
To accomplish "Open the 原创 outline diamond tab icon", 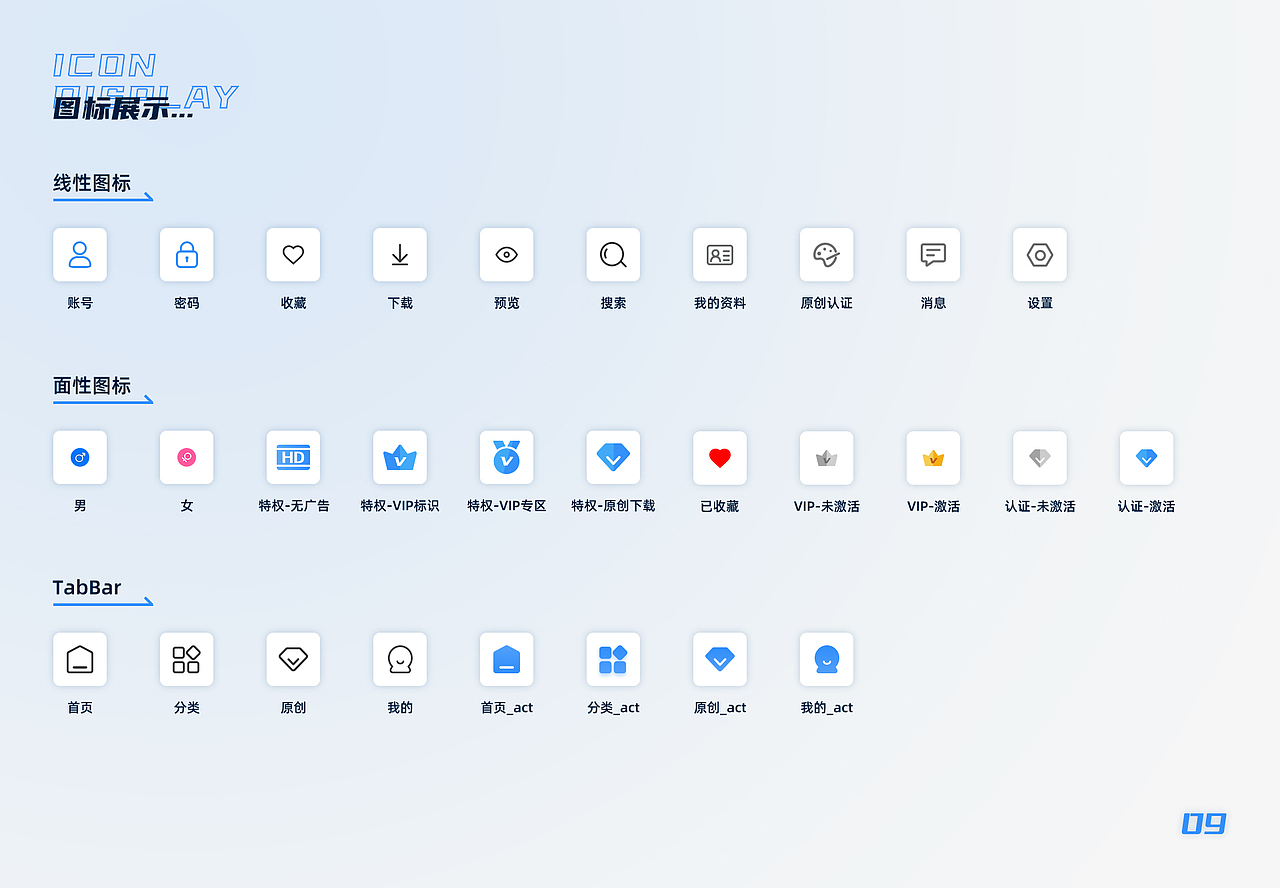I will tap(293, 660).
